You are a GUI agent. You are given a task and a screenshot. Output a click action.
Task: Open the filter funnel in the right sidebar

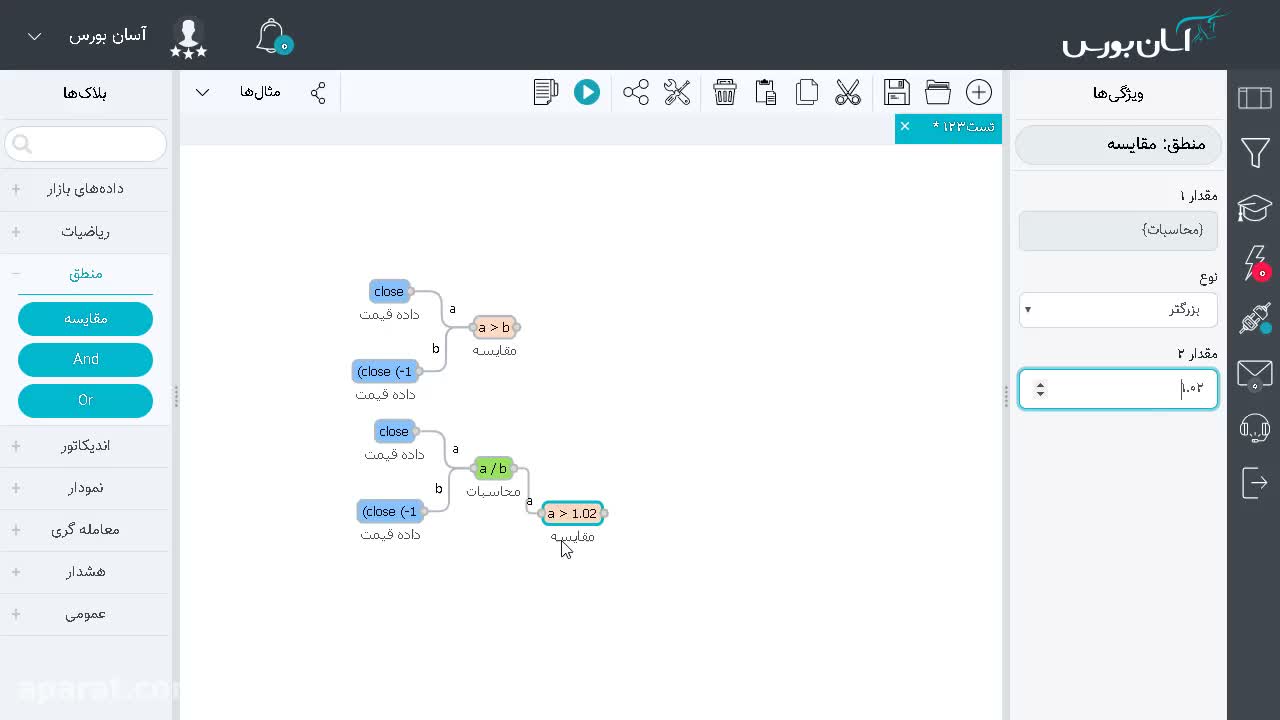[x=1255, y=153]
